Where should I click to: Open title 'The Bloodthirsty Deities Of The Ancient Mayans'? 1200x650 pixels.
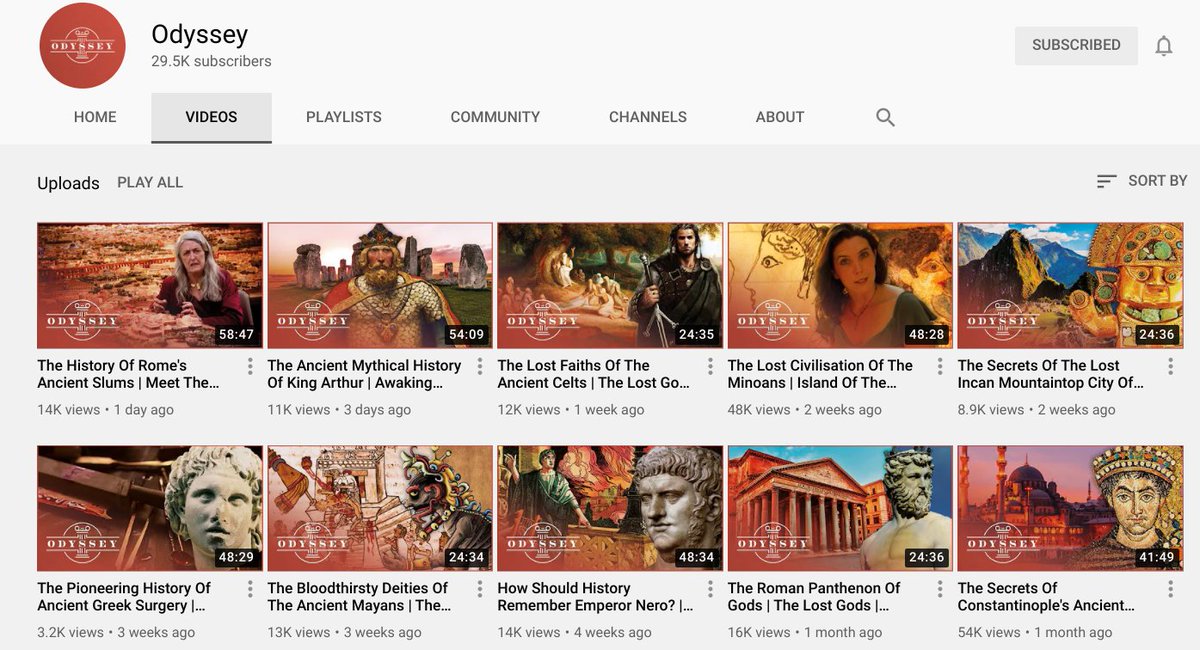click(360, 597)
